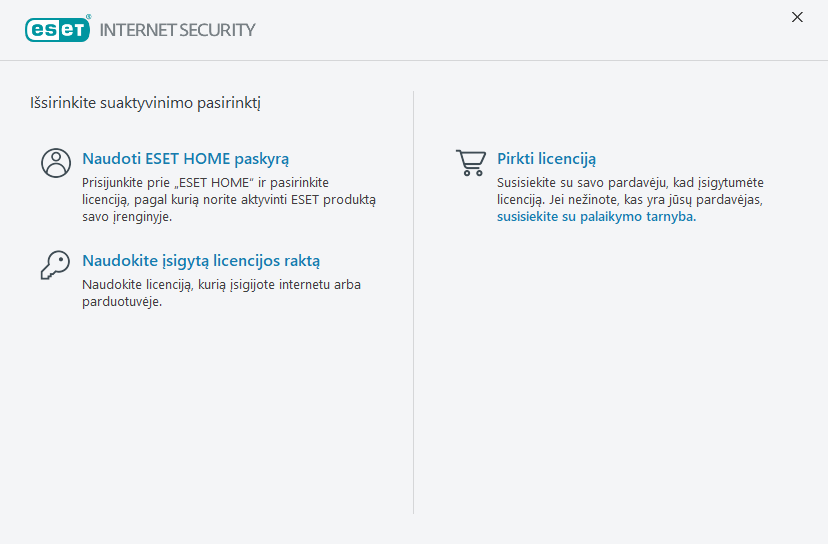Click the description starting "Prisijunkite prie"
Viewport: 828px width, 544px height.
(228, 199)
